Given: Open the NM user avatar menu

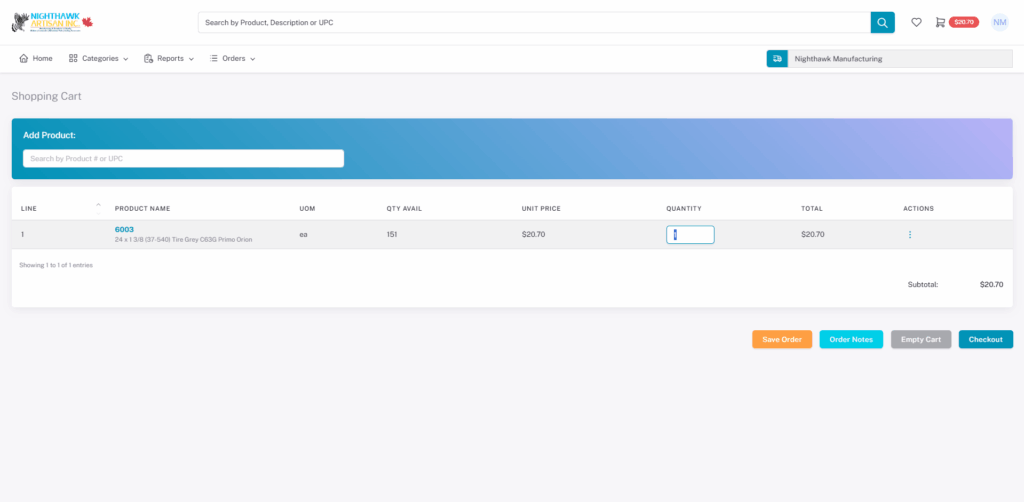Looking at the screenshot, I should coord(999,22).
